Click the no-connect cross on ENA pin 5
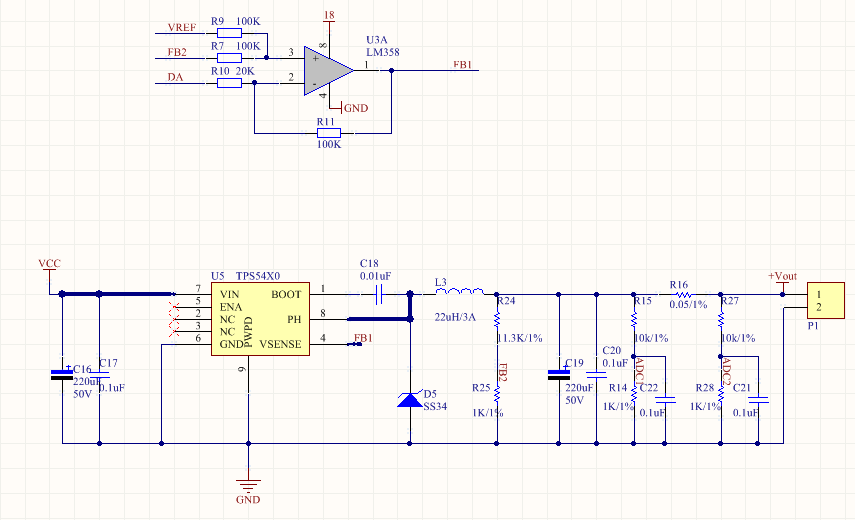Screen dimensions: 855x520 click(174, 307)
